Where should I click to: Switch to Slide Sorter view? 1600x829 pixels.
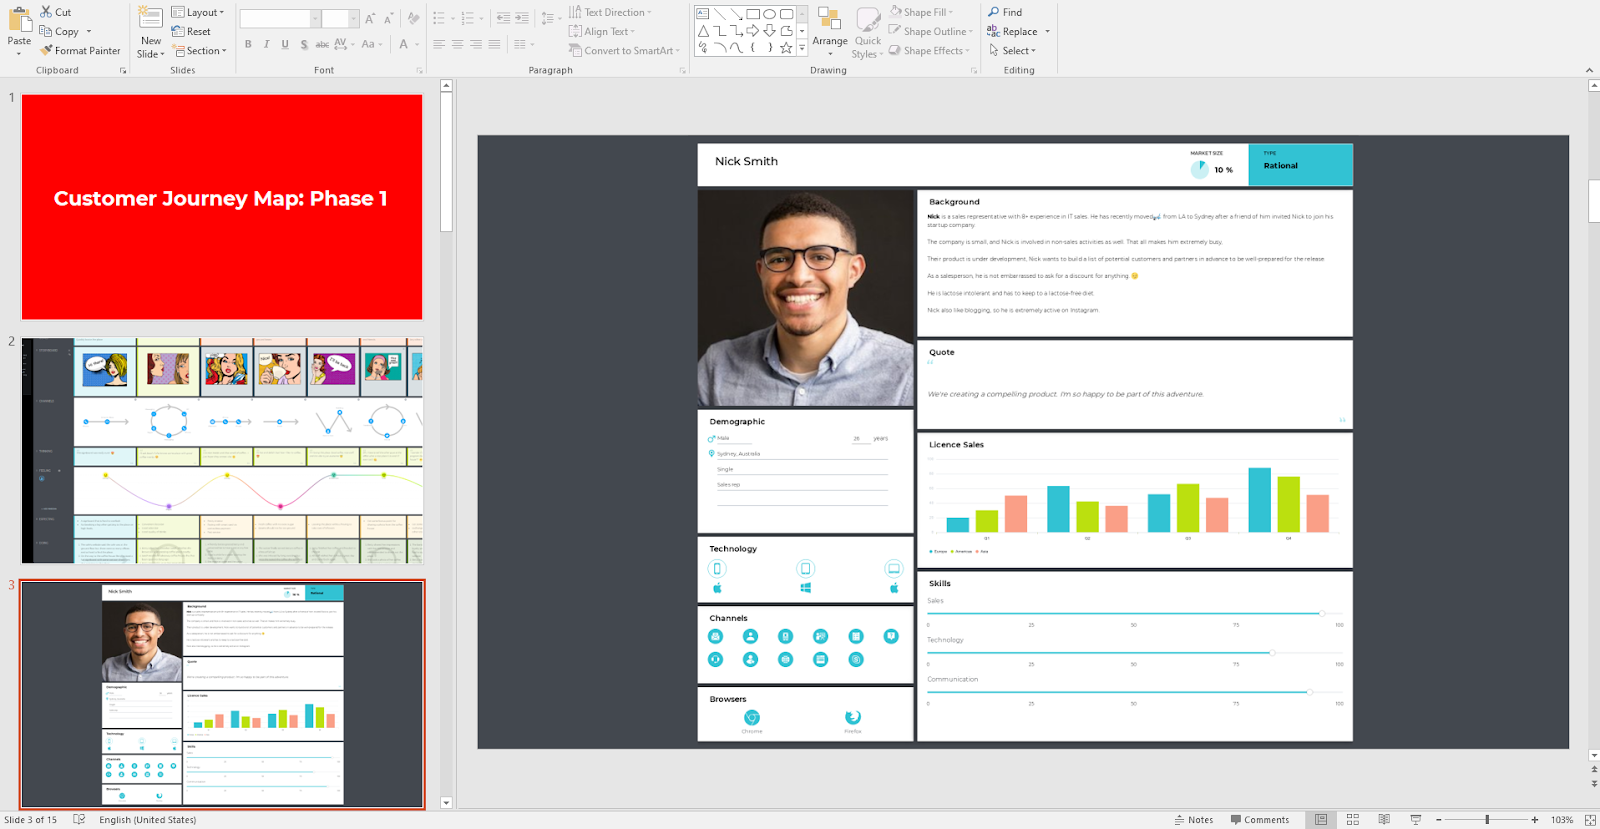(x=1352, y=819)
